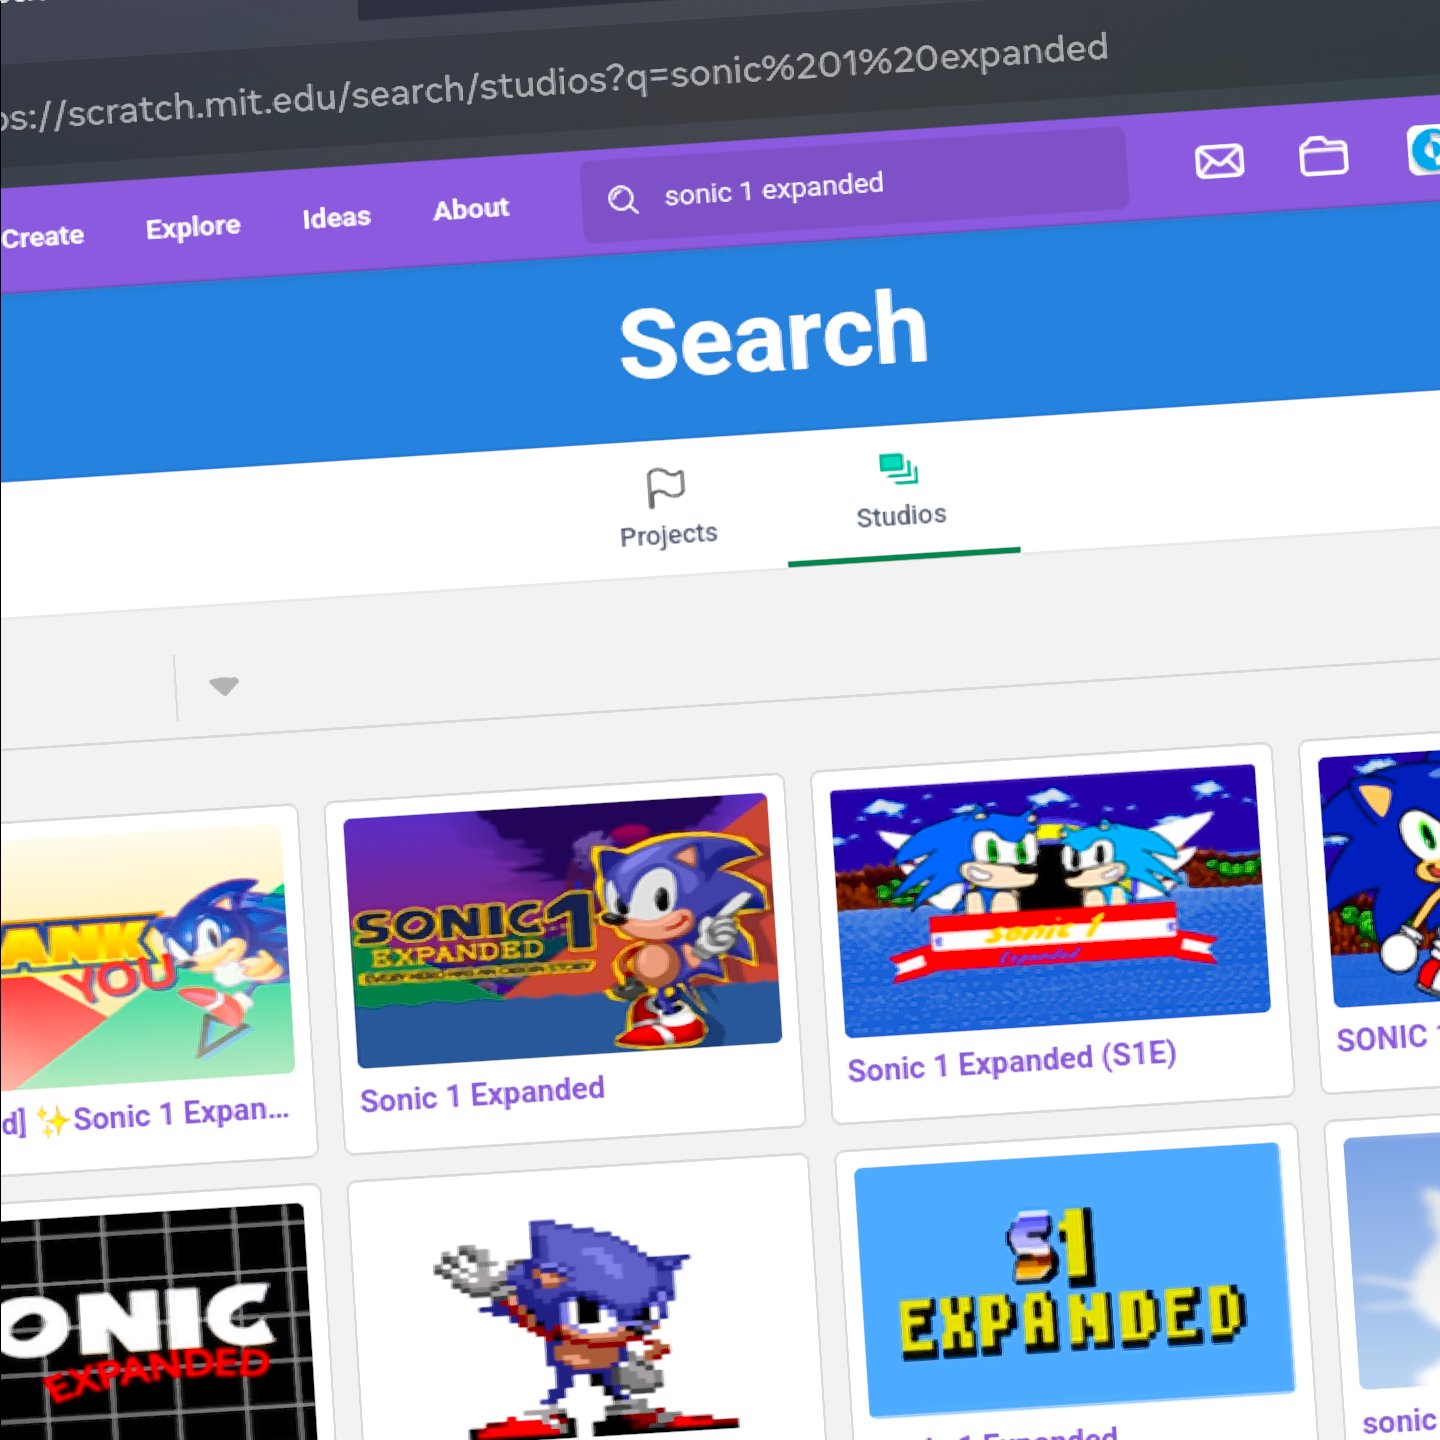Open the Messages envelope icon
This screenshot has height=1440, width=1440.
(x=1219, y=161)
